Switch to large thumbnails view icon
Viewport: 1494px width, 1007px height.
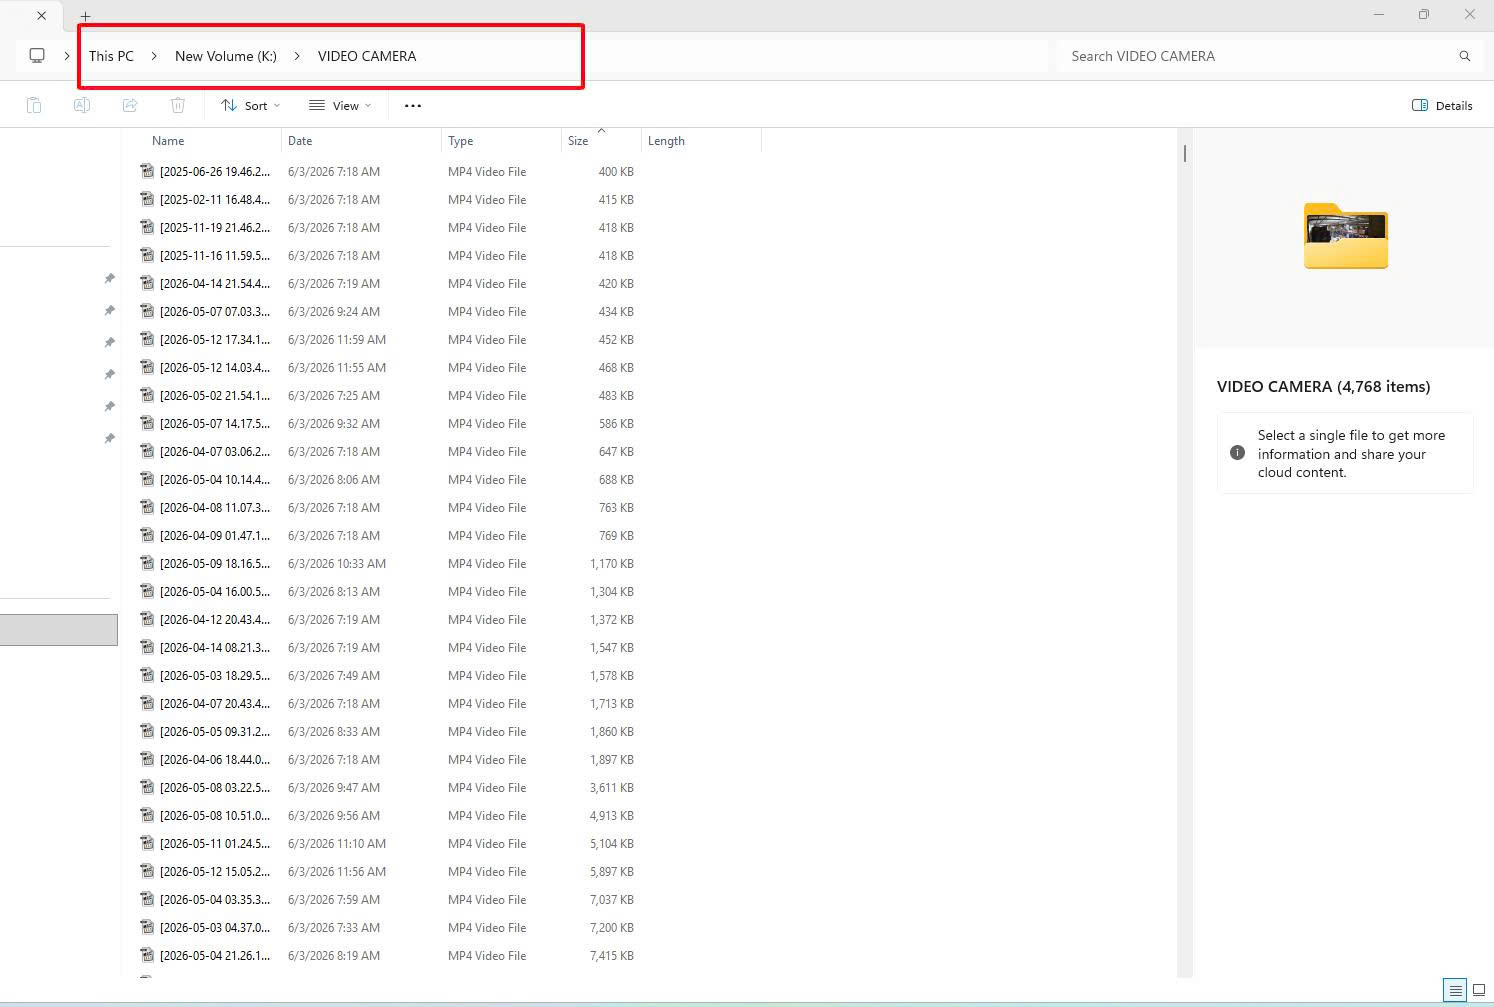[1479, 990]
